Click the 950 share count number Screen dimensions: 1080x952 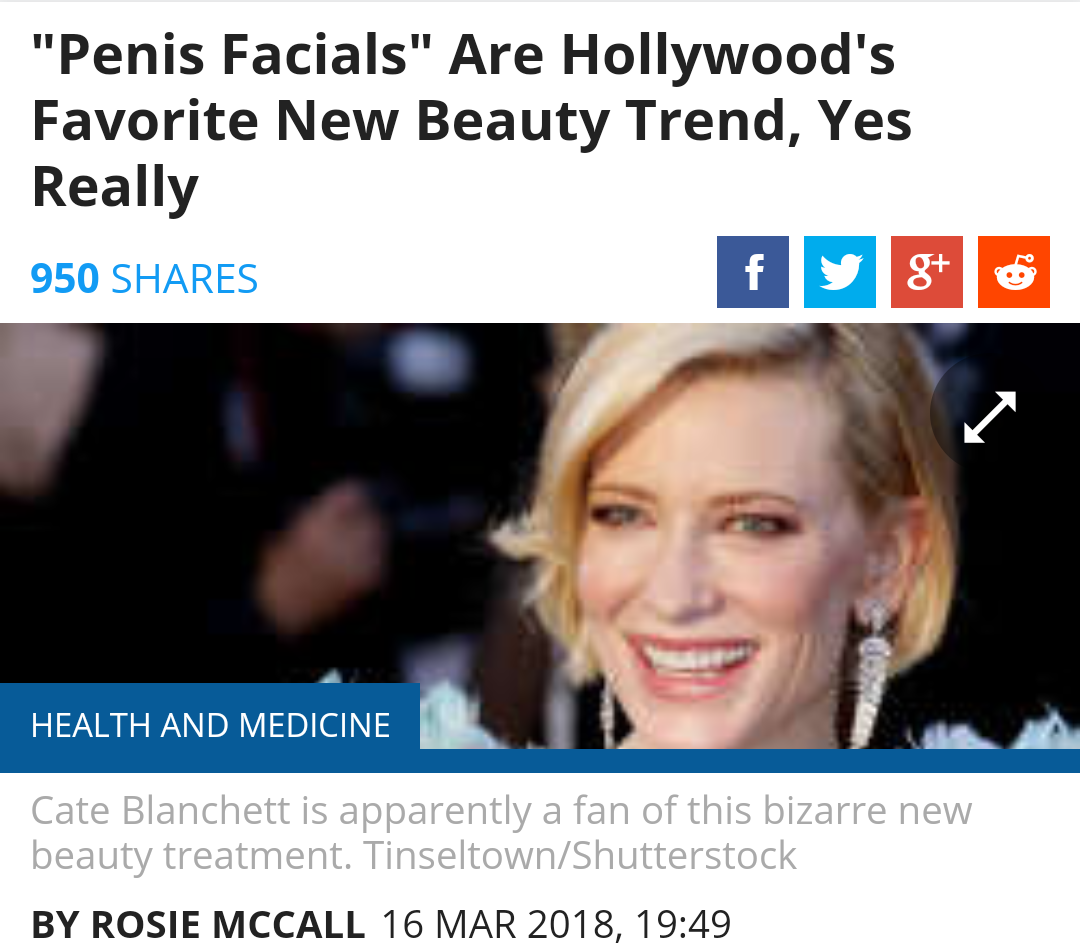tap(65, 279)
